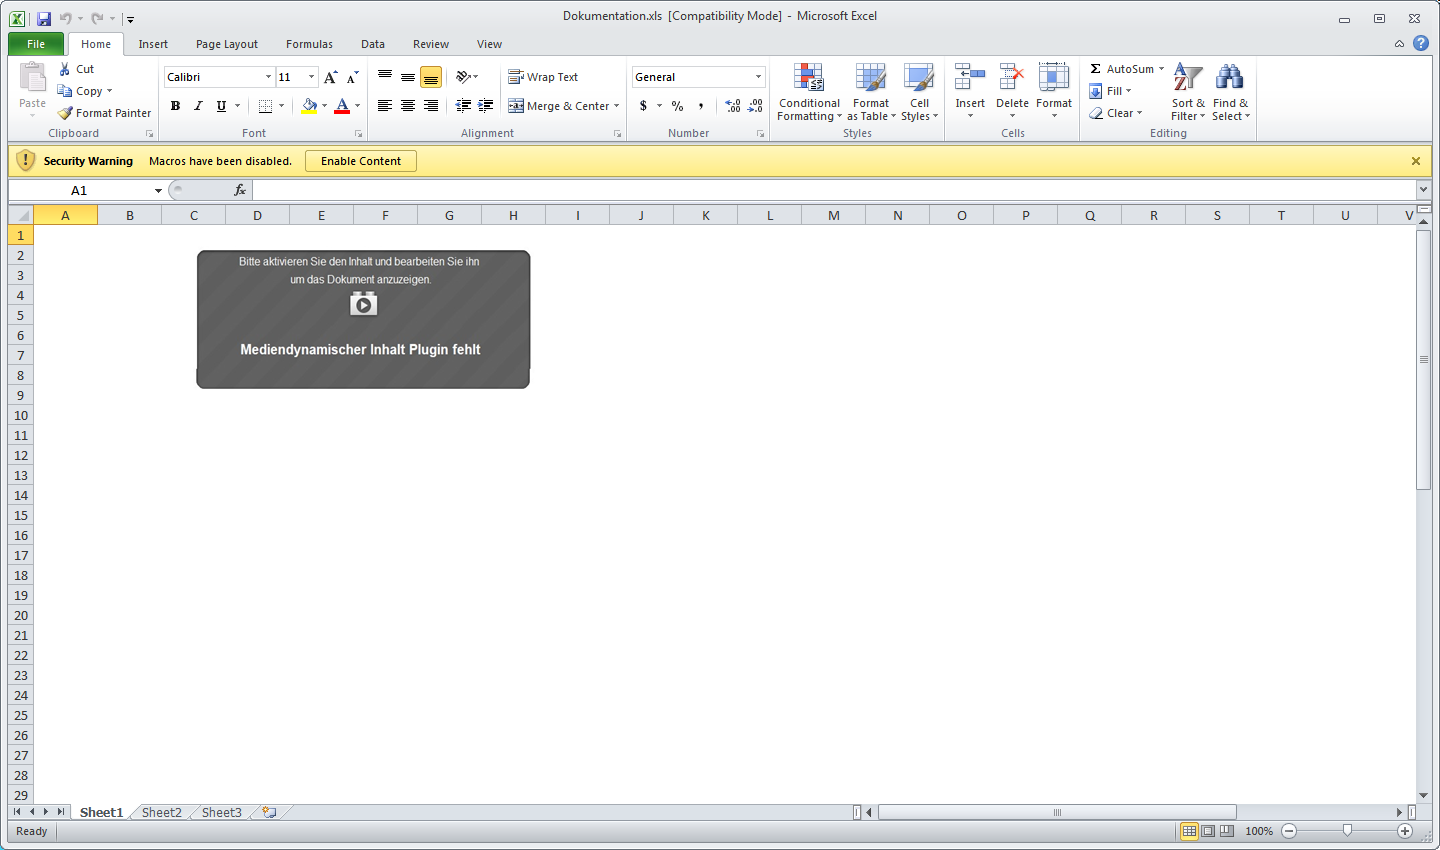
Task: Click the Format Painter brush icon
Action: 66,113
